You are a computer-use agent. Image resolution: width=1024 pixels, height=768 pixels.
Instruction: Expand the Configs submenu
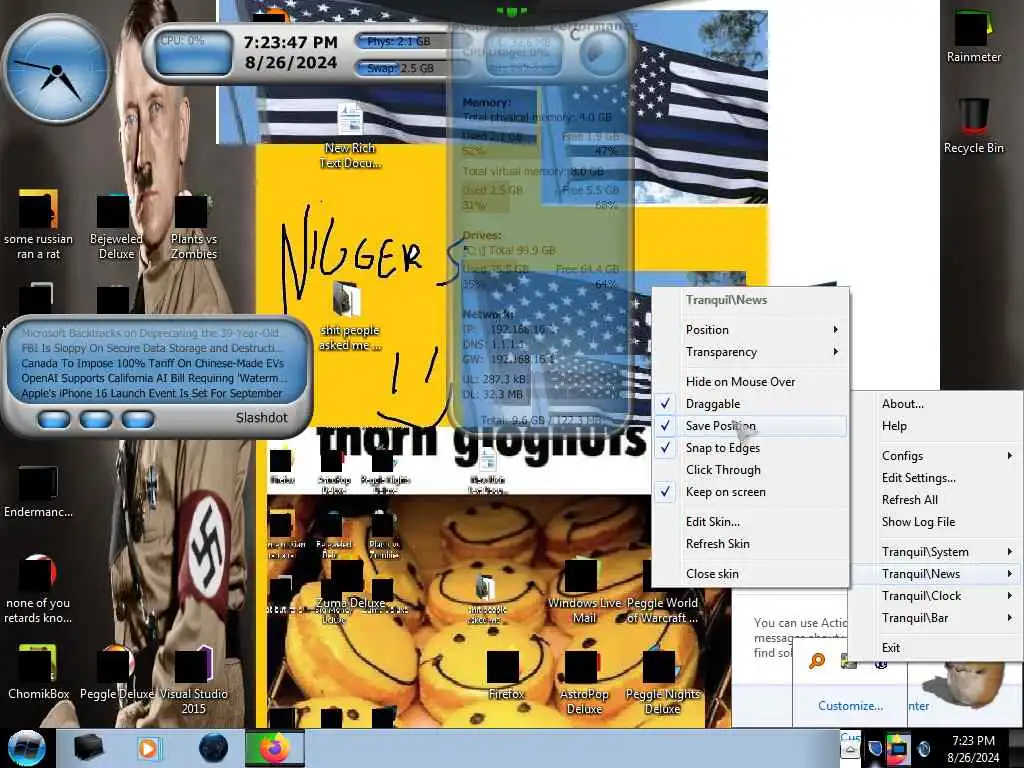937,456
